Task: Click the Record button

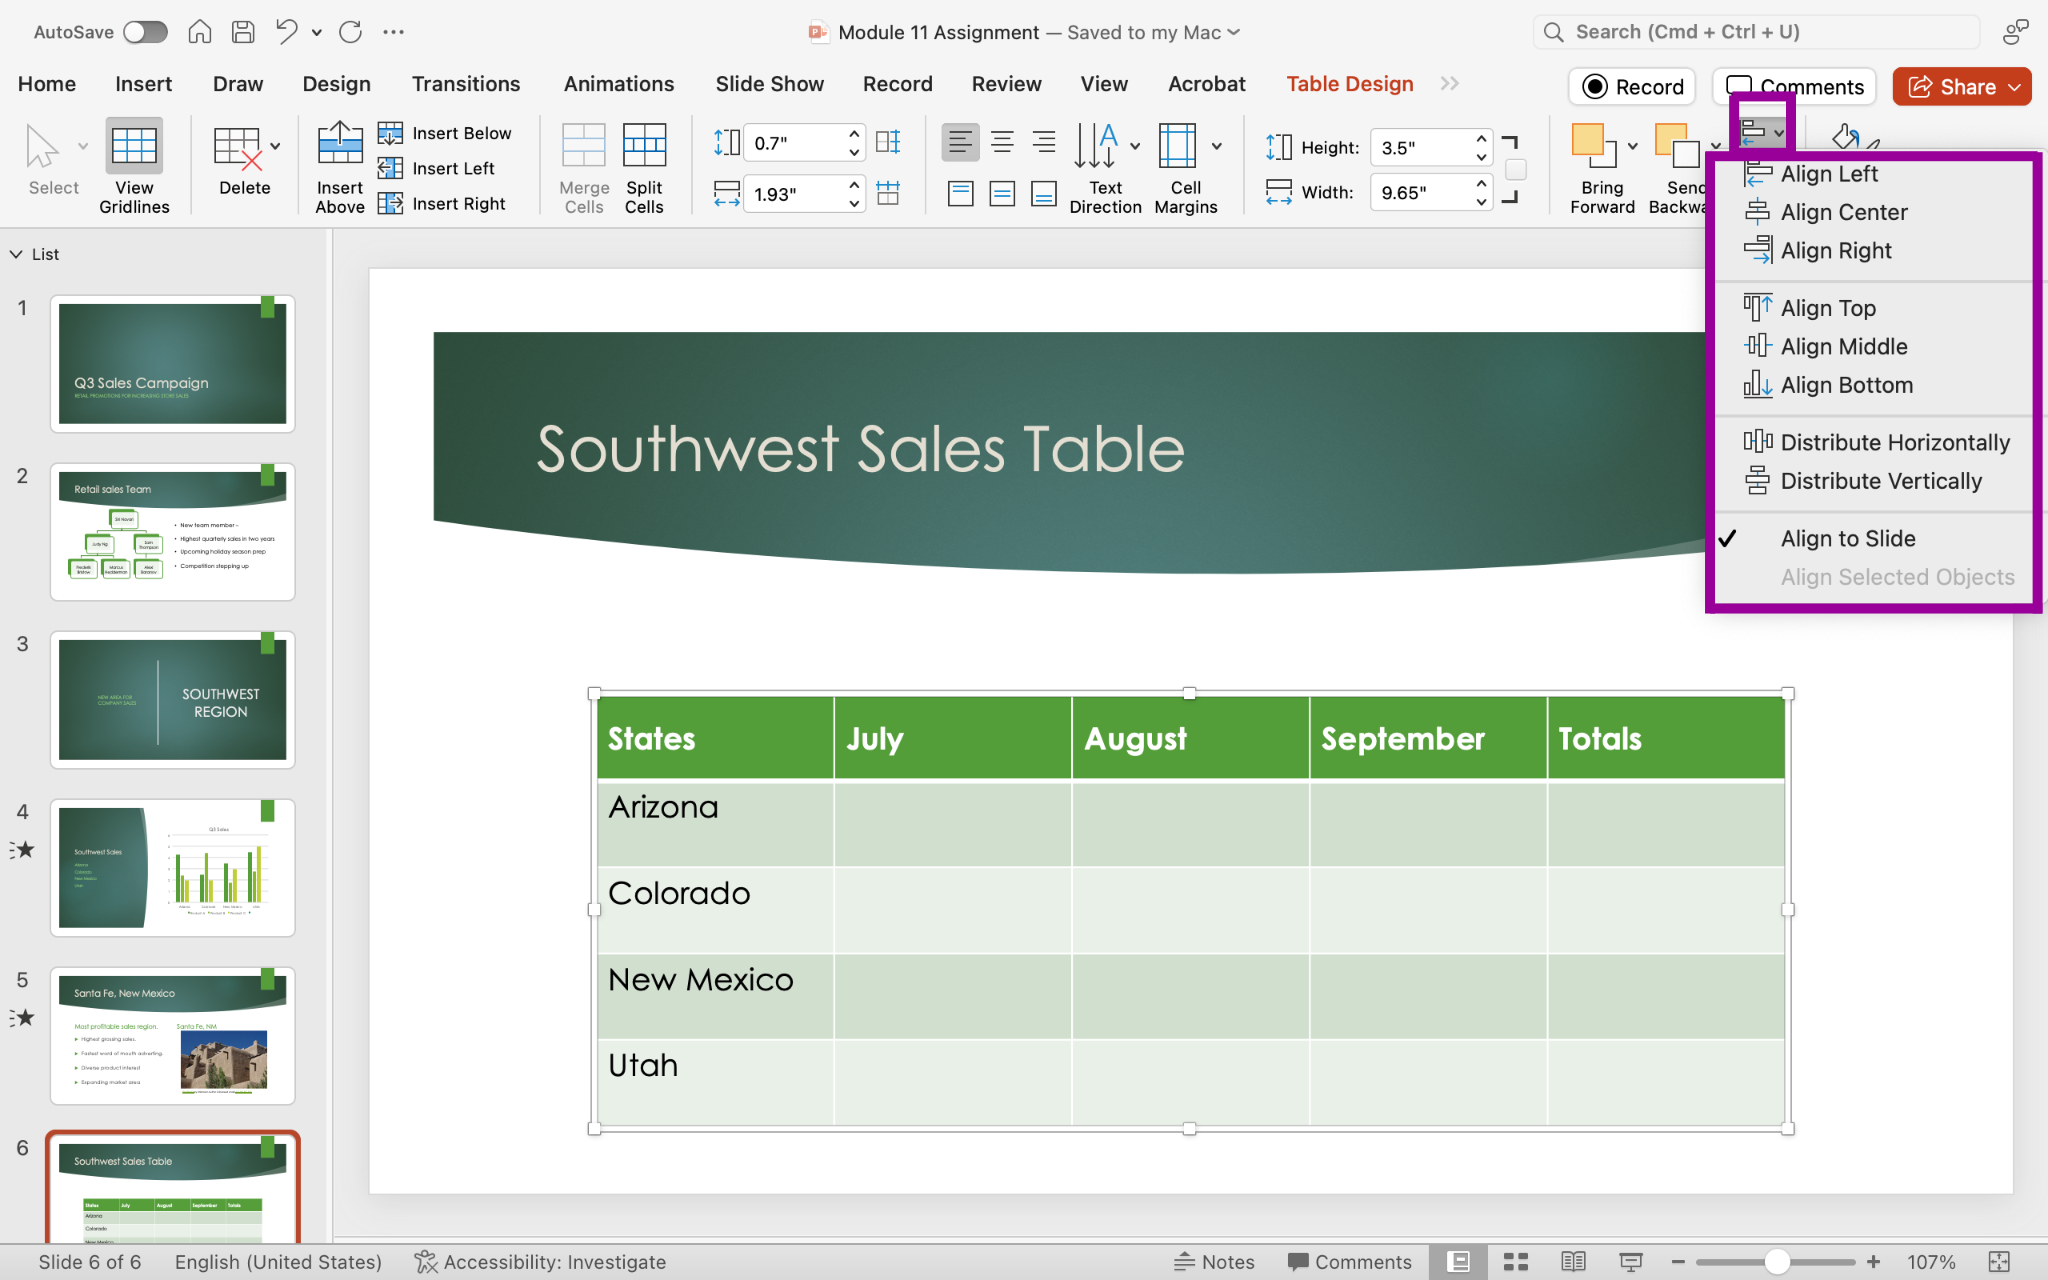Action: [1632, 87]
